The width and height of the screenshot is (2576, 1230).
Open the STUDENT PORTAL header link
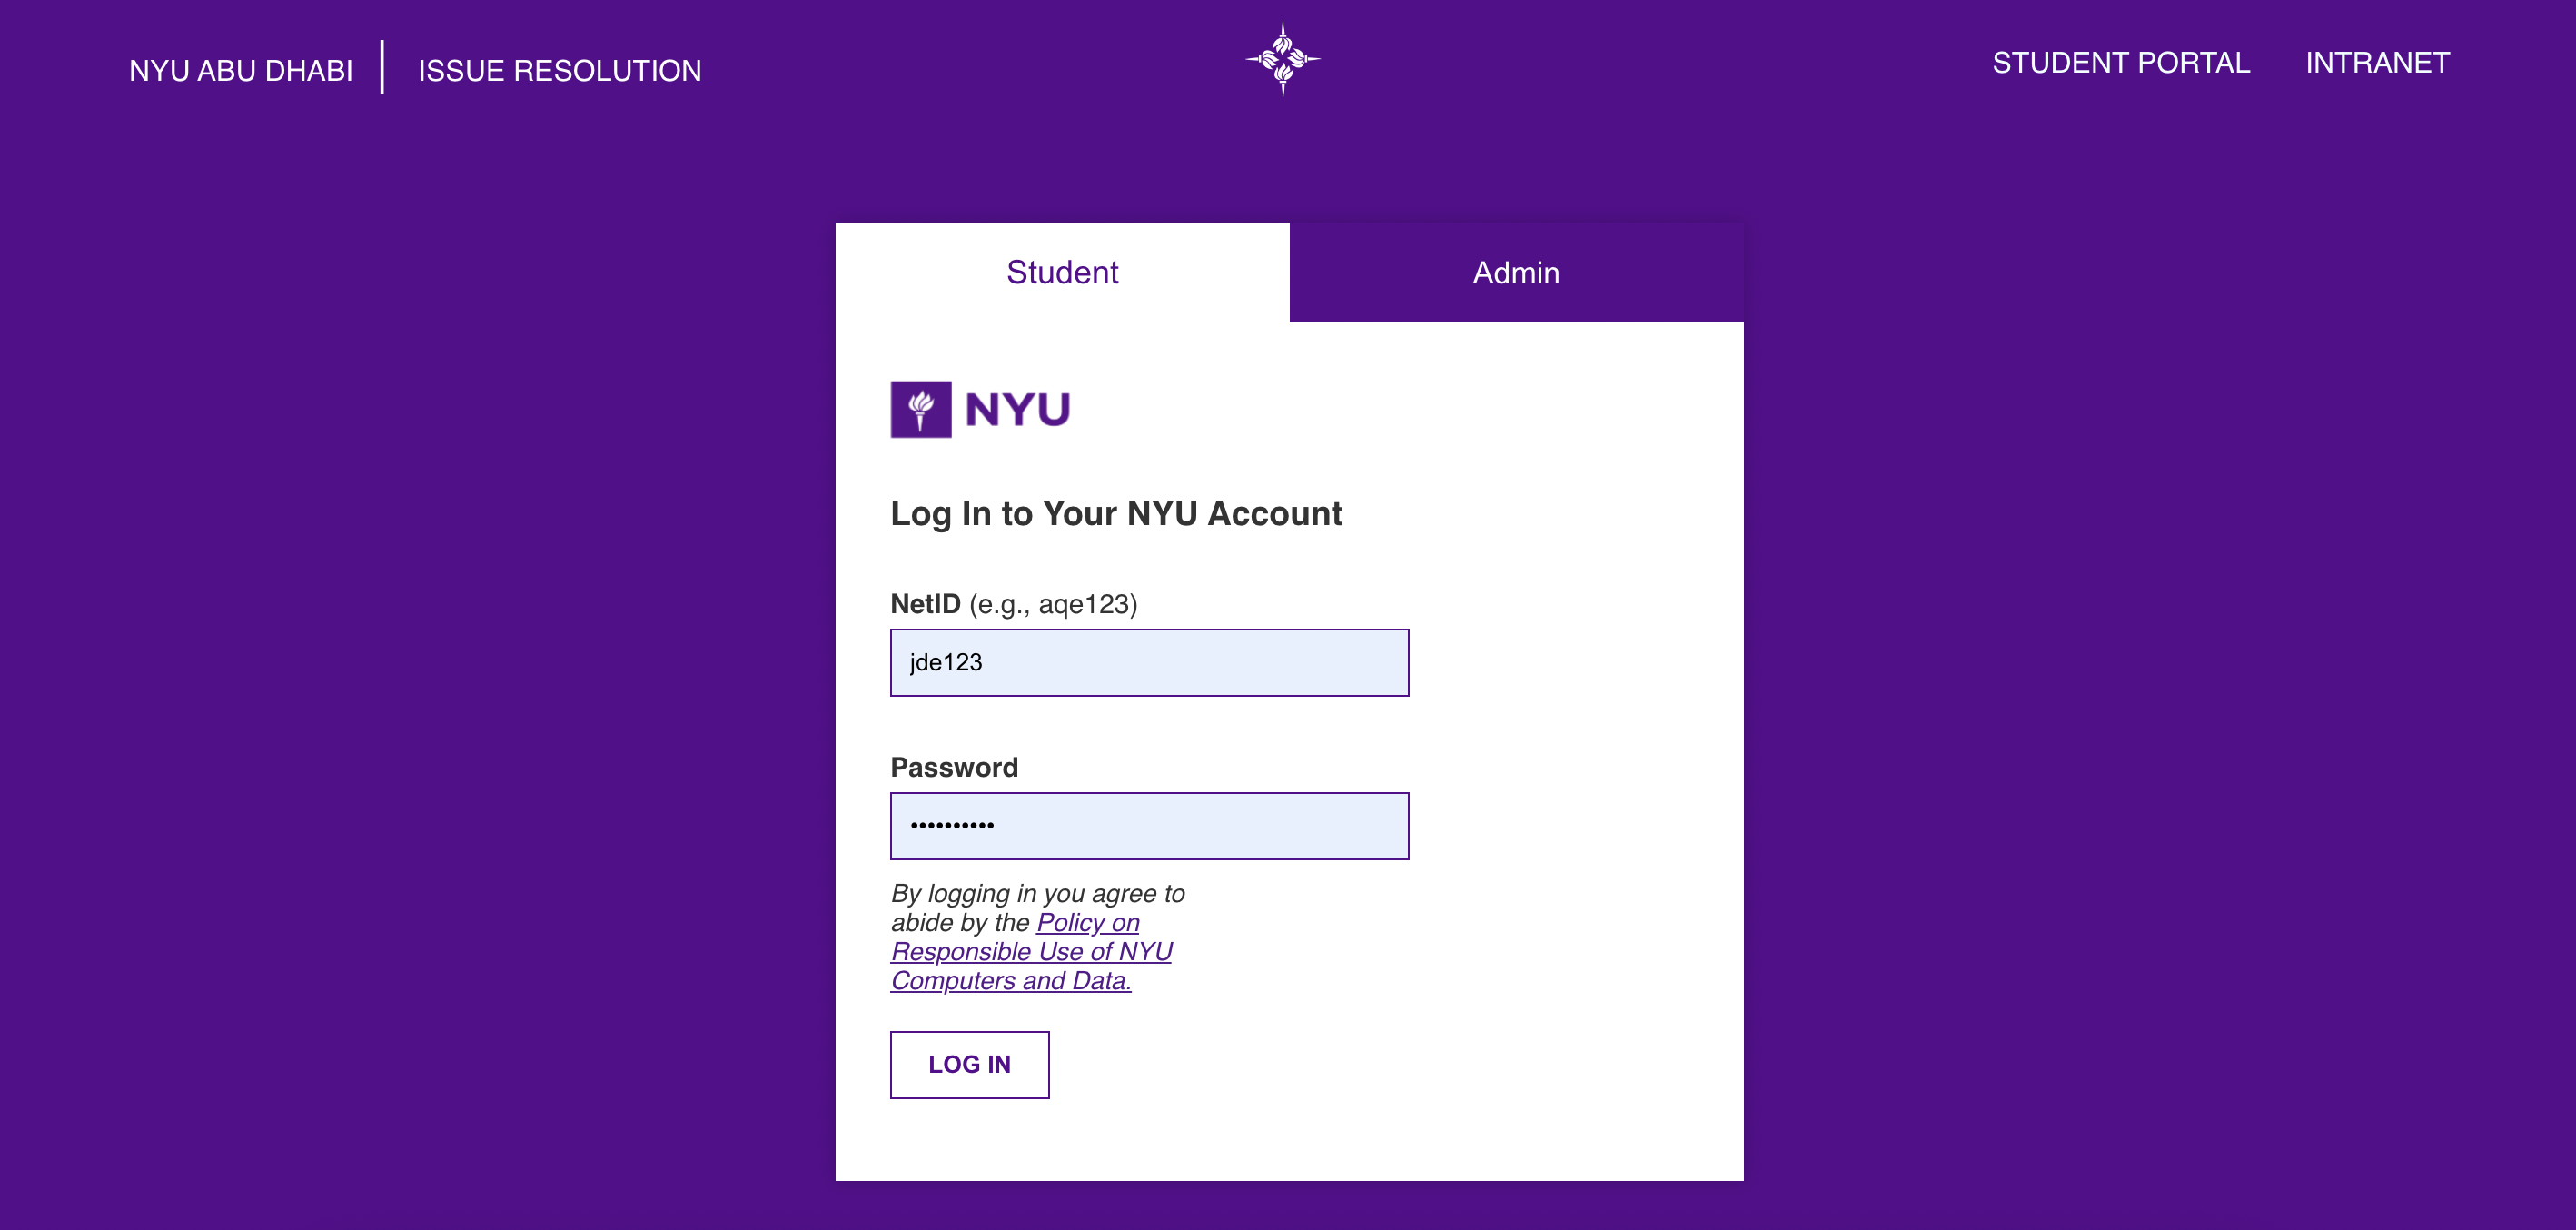pos(2120,63)
